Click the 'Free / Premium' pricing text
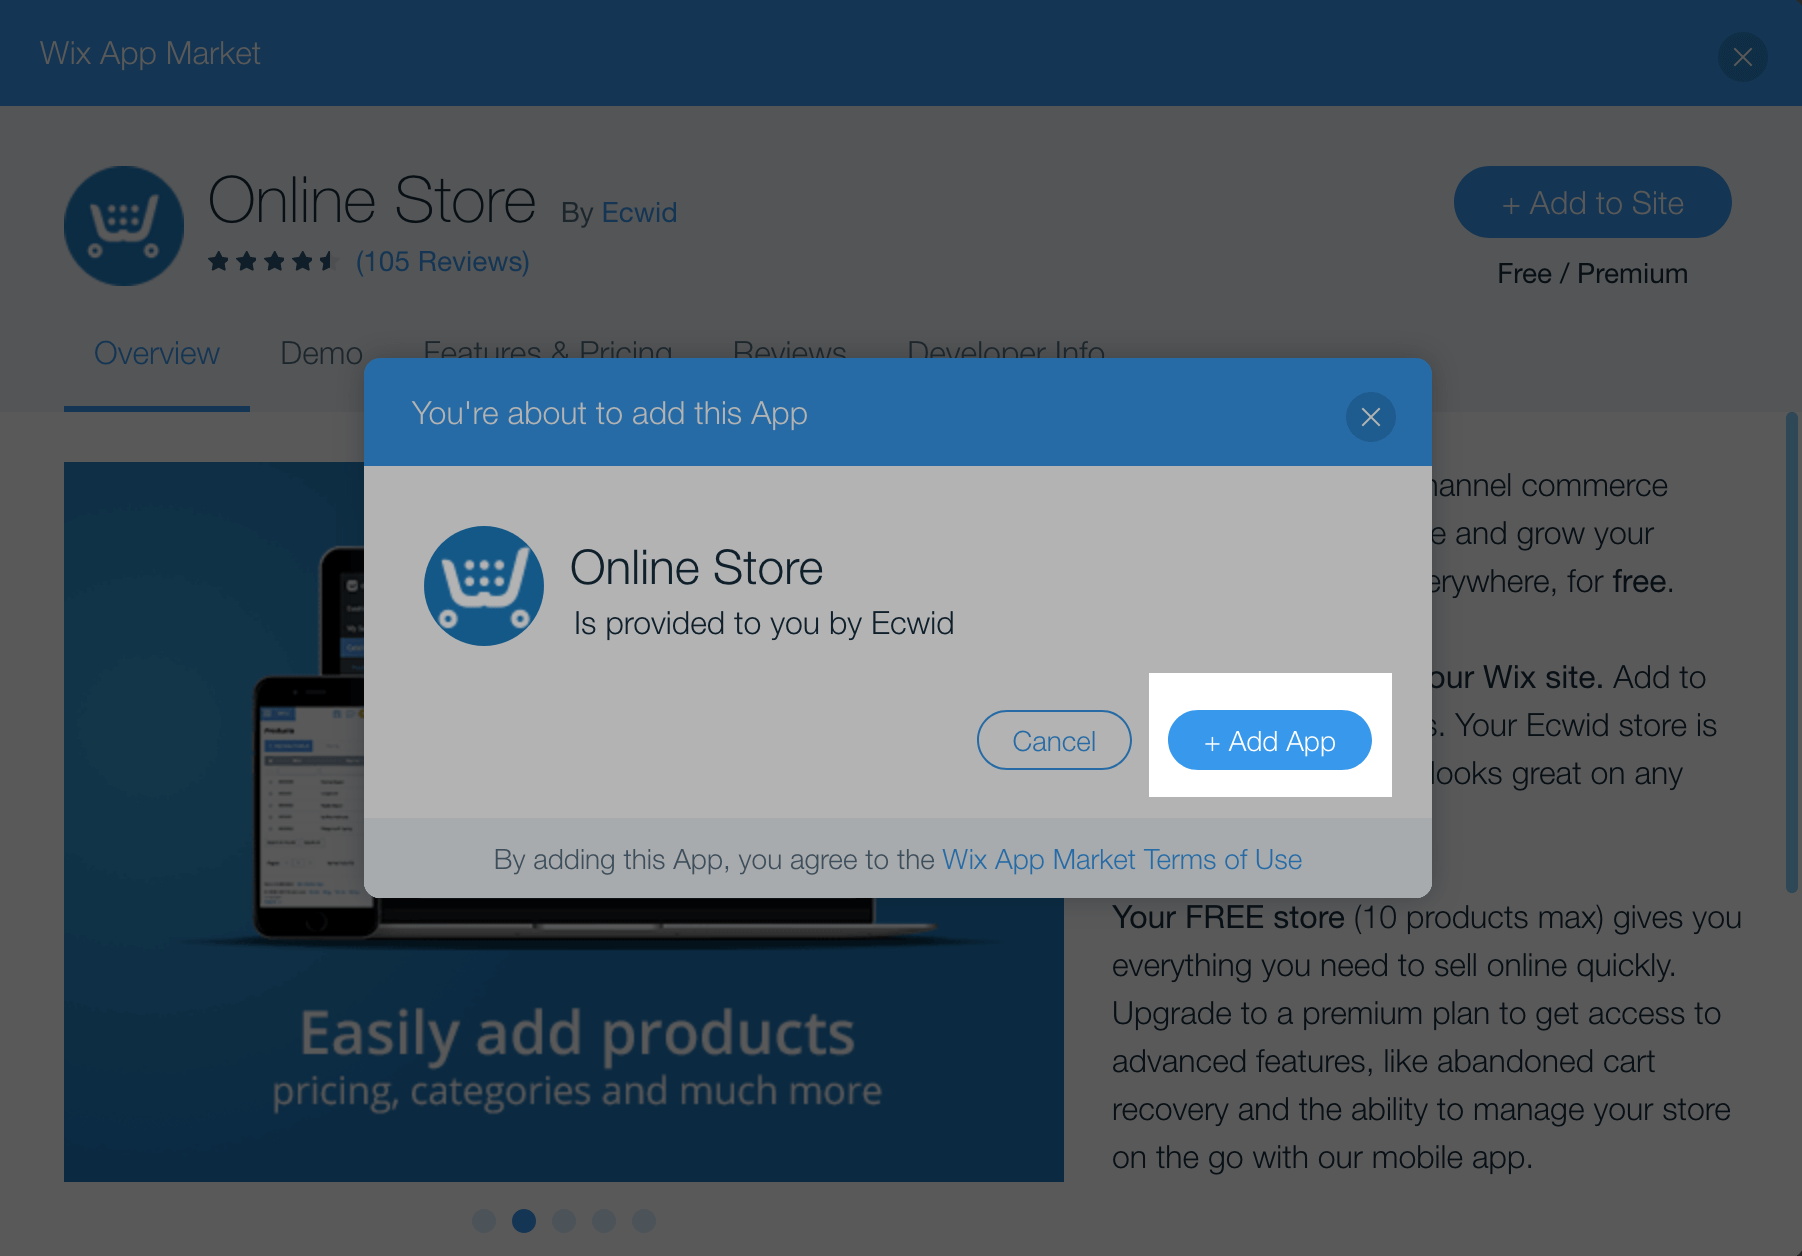1802x1256 pixels. point(1592,274)
